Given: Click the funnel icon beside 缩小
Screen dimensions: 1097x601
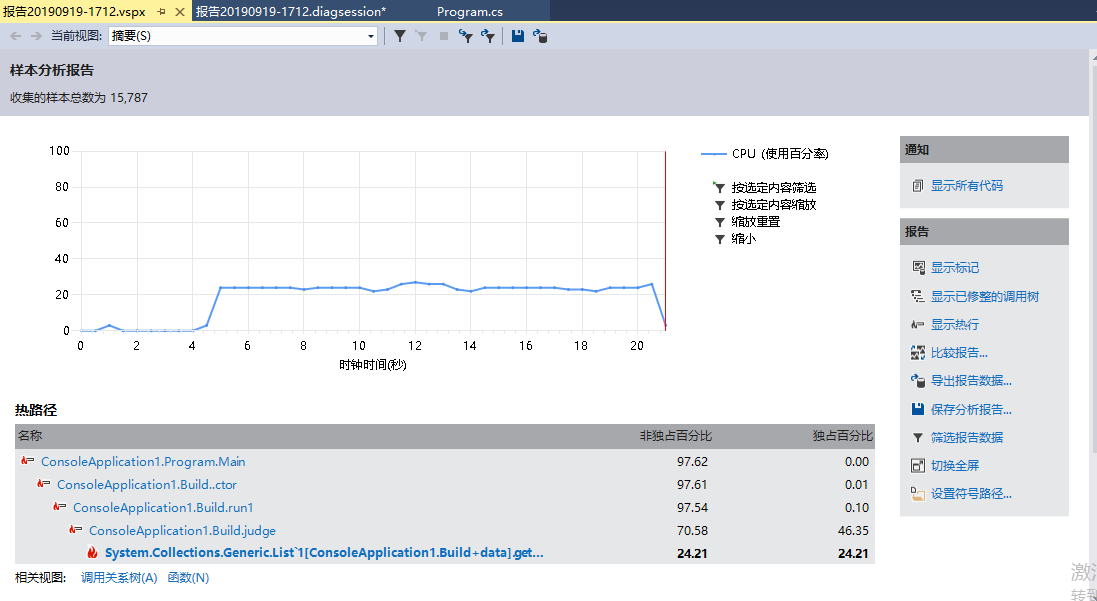Looking at the screenshot, I should 719,239.
